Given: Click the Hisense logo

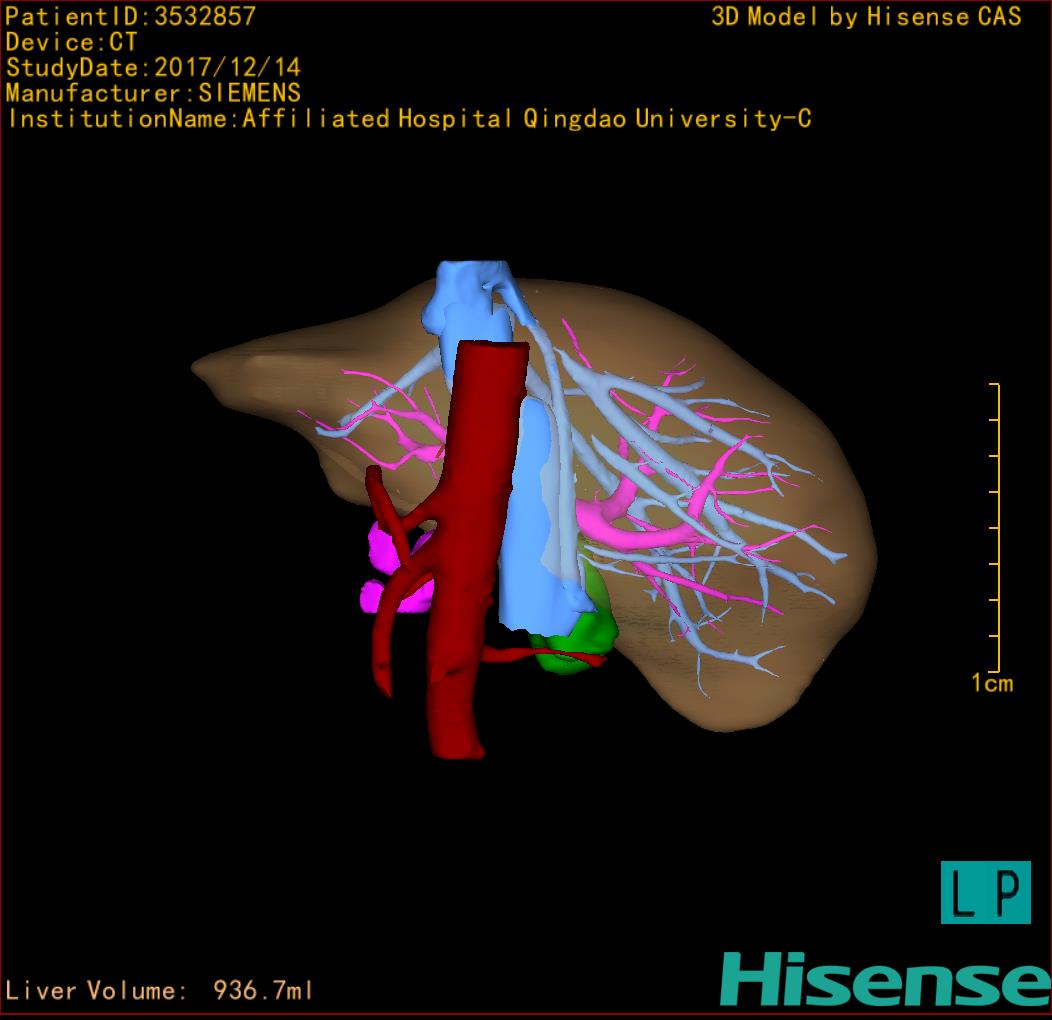Looking at the screenshot, I should pos(886,979).
